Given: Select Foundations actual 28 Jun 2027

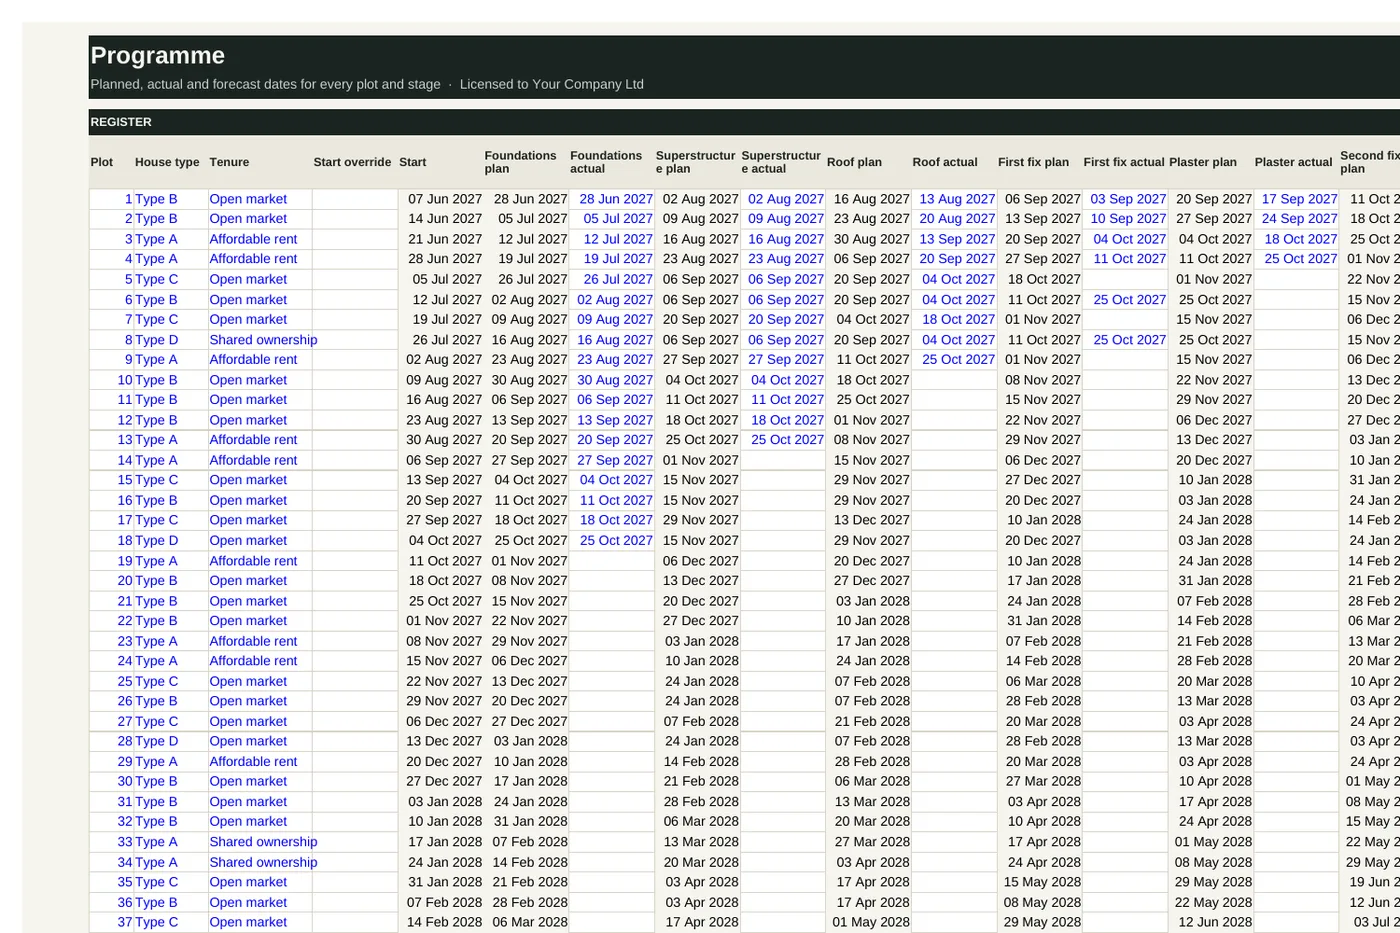Looking at the screenshot, I should click(x=616, y=199).
